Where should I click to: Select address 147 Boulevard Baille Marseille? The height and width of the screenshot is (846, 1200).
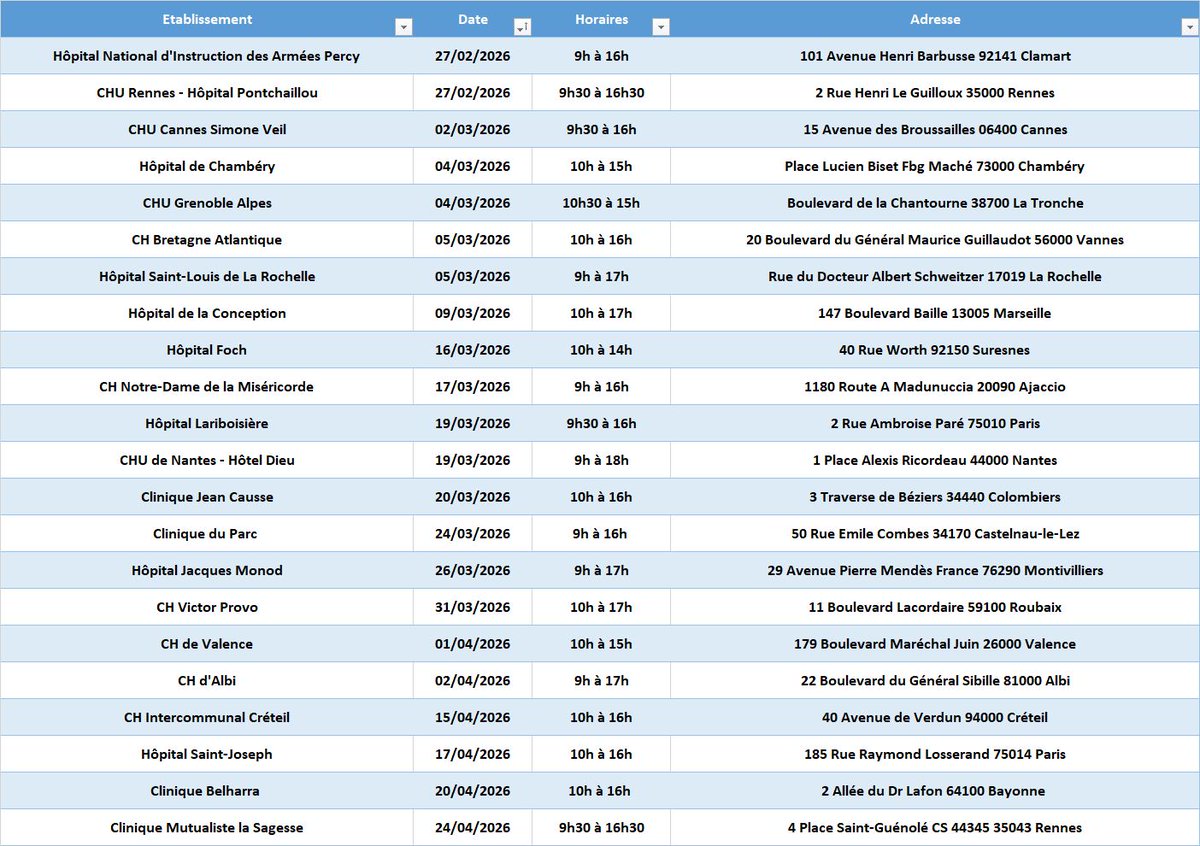[935, 313]
